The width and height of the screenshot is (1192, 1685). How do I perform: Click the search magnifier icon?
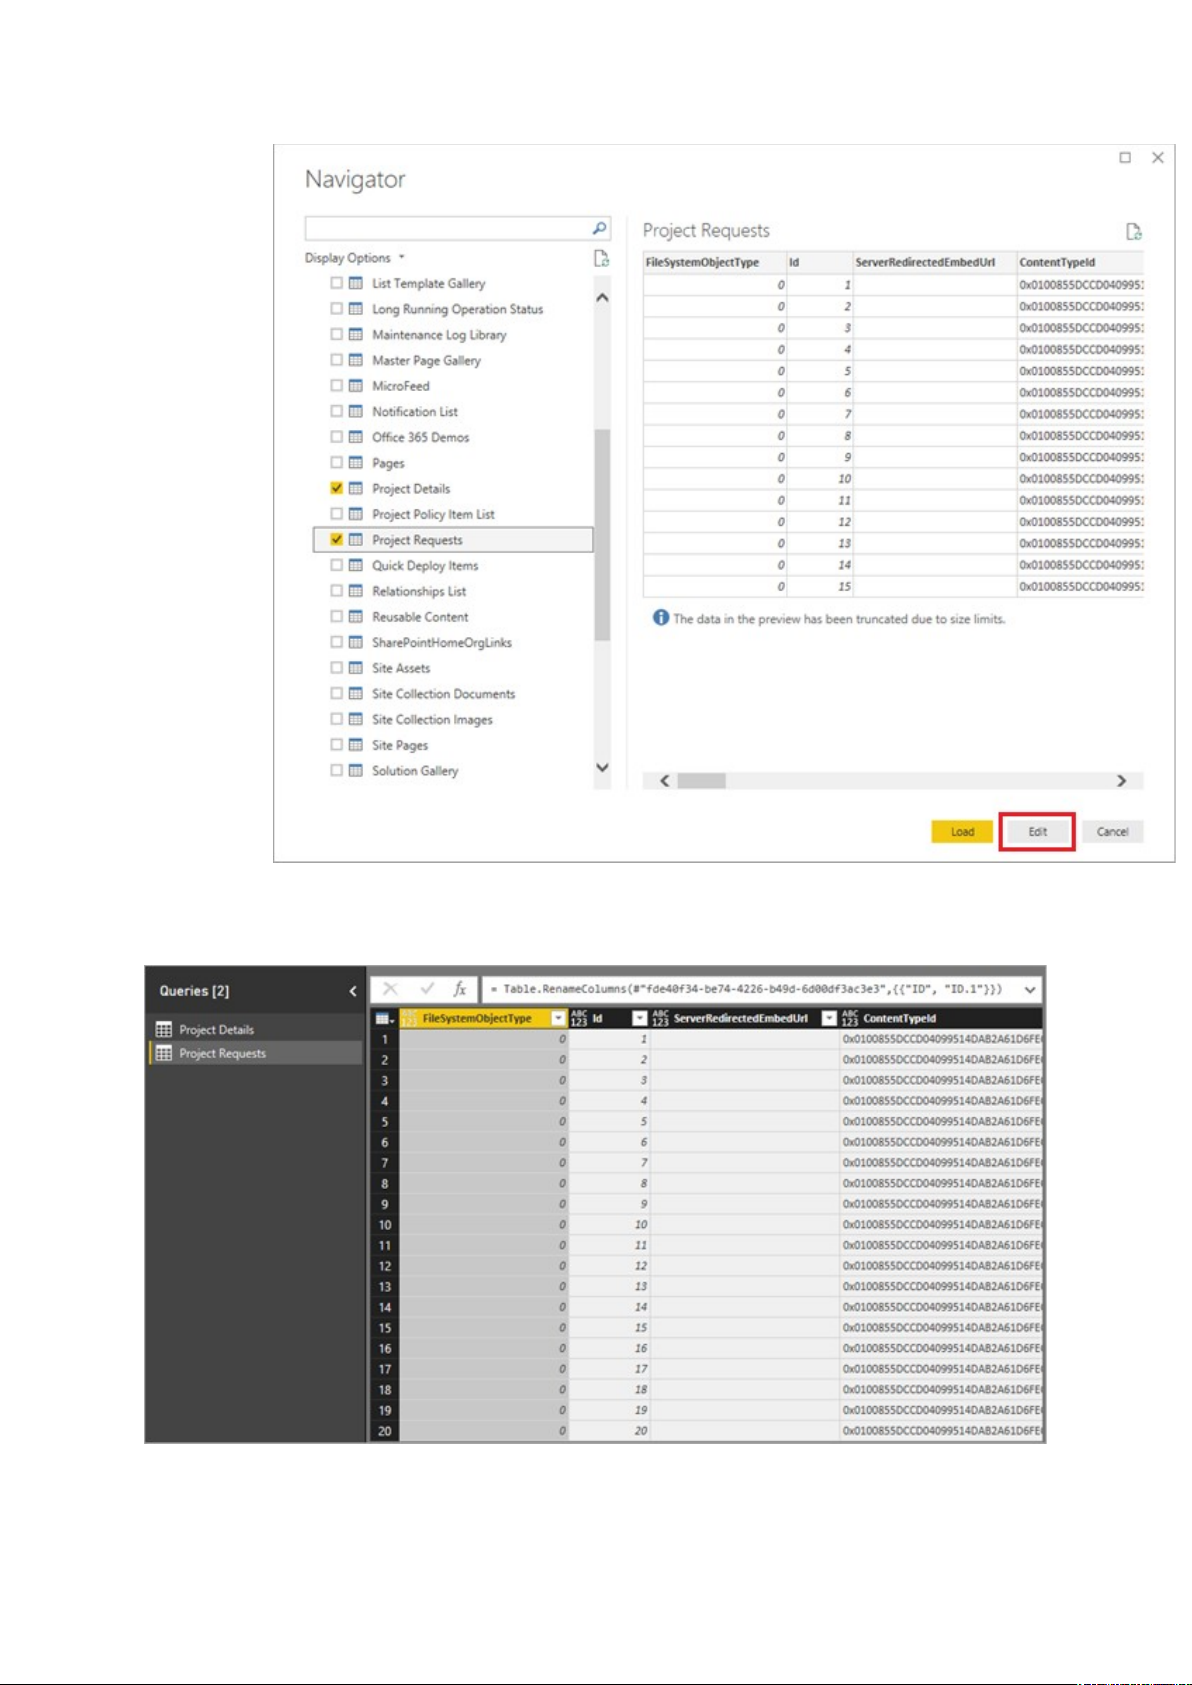pos(599,228)
